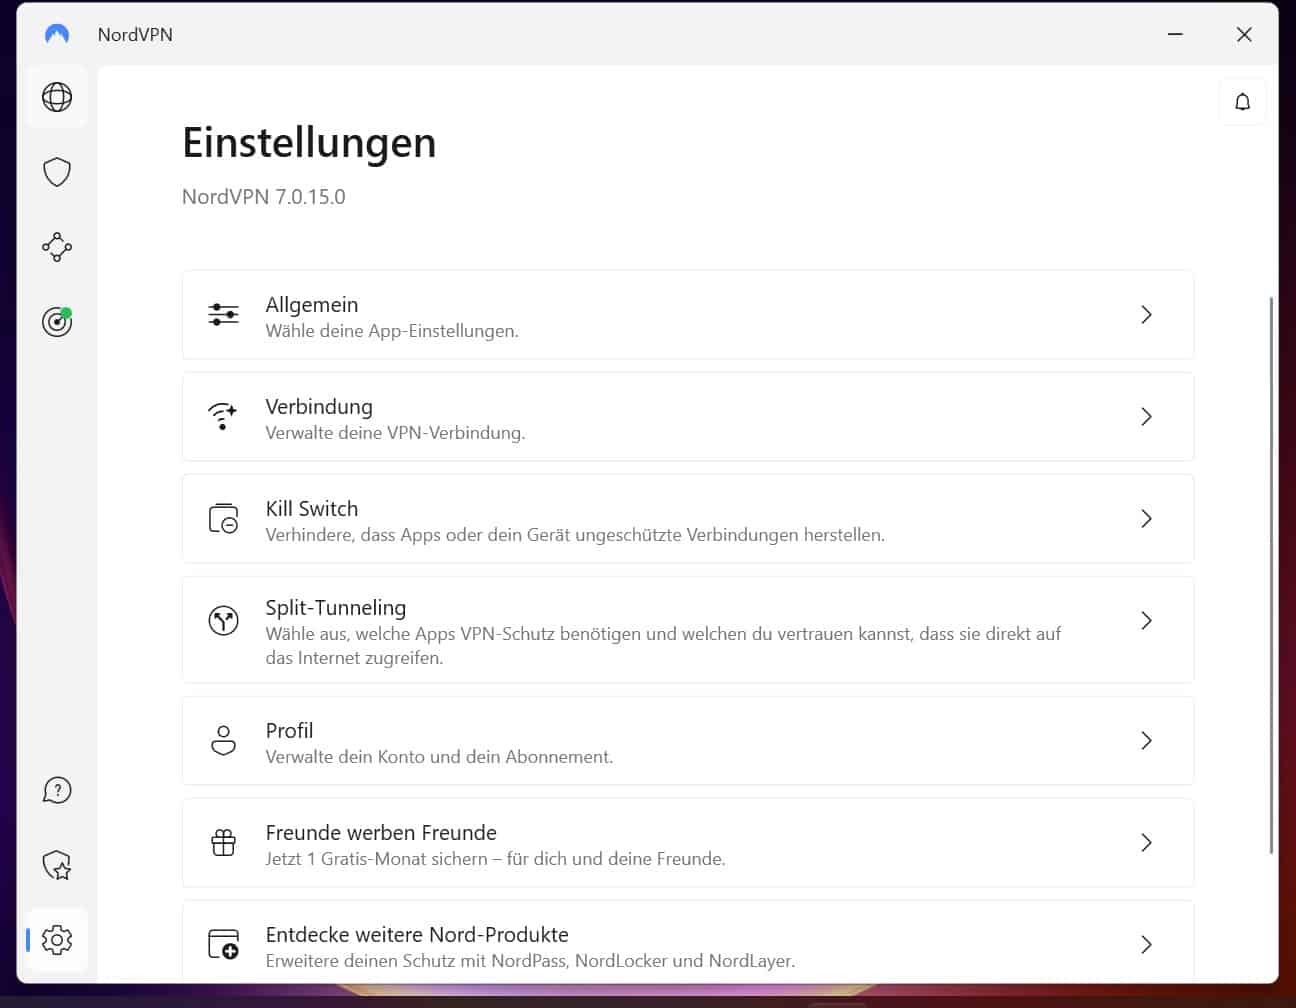The width and height of the screenshot is (1296, 1008).
Task: Expand the Profil row chevron
Action: pos(1146,741)
